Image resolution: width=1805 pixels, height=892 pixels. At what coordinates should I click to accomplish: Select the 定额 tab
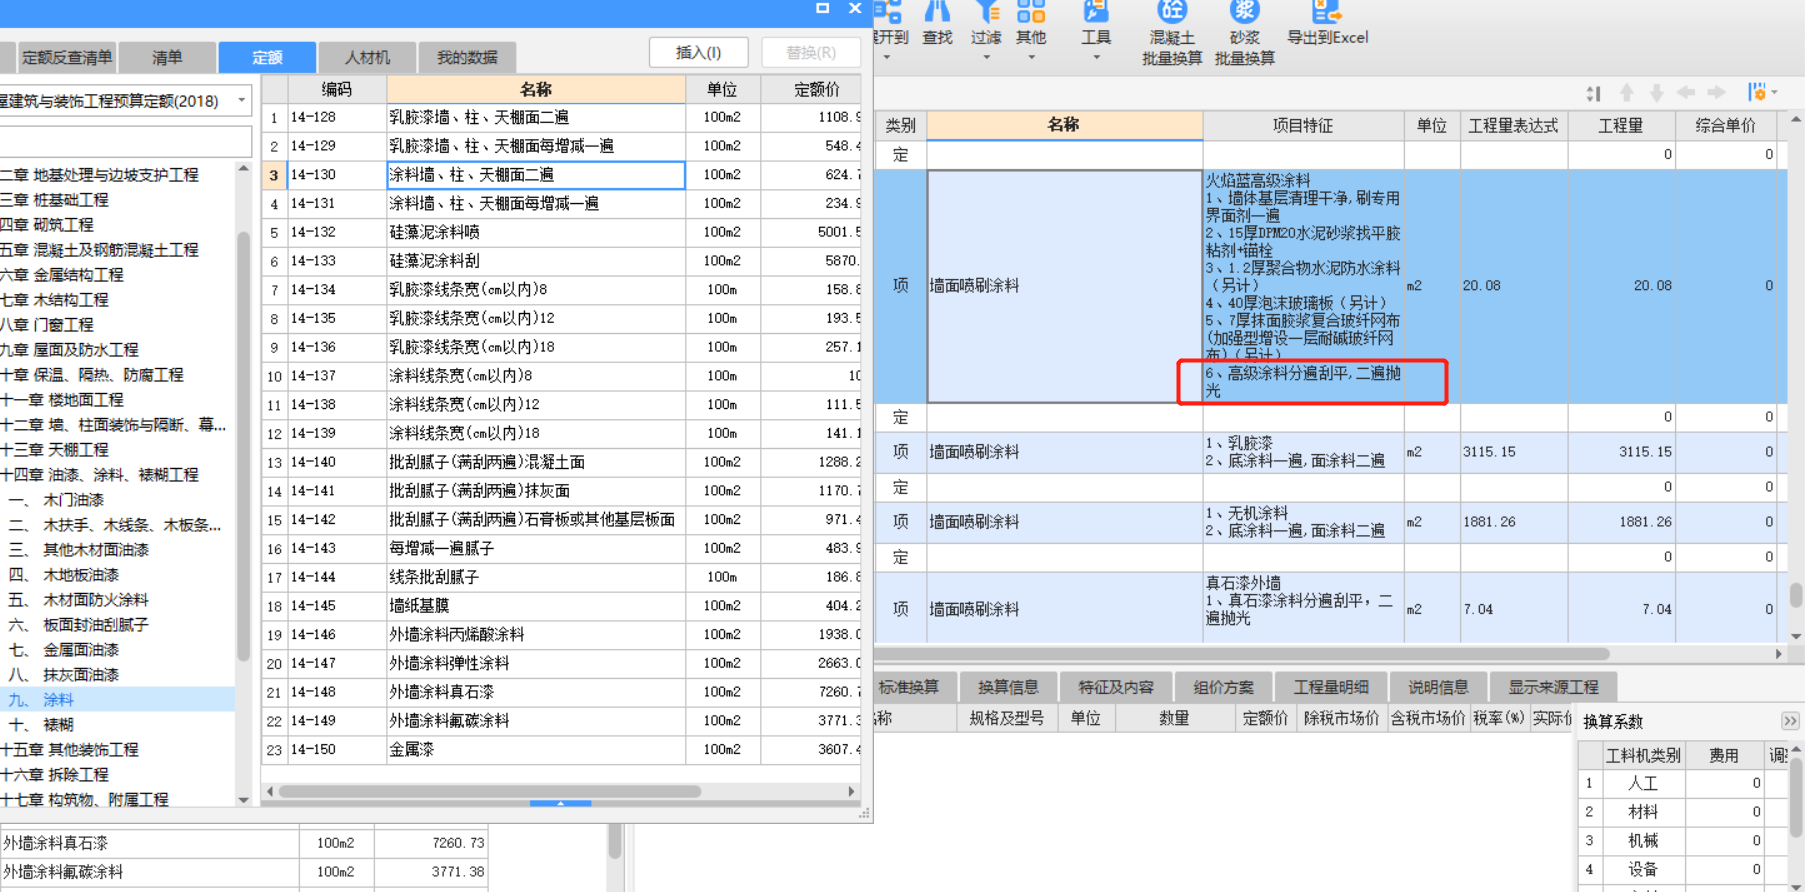pyautogui.click(x=267, y=57)
